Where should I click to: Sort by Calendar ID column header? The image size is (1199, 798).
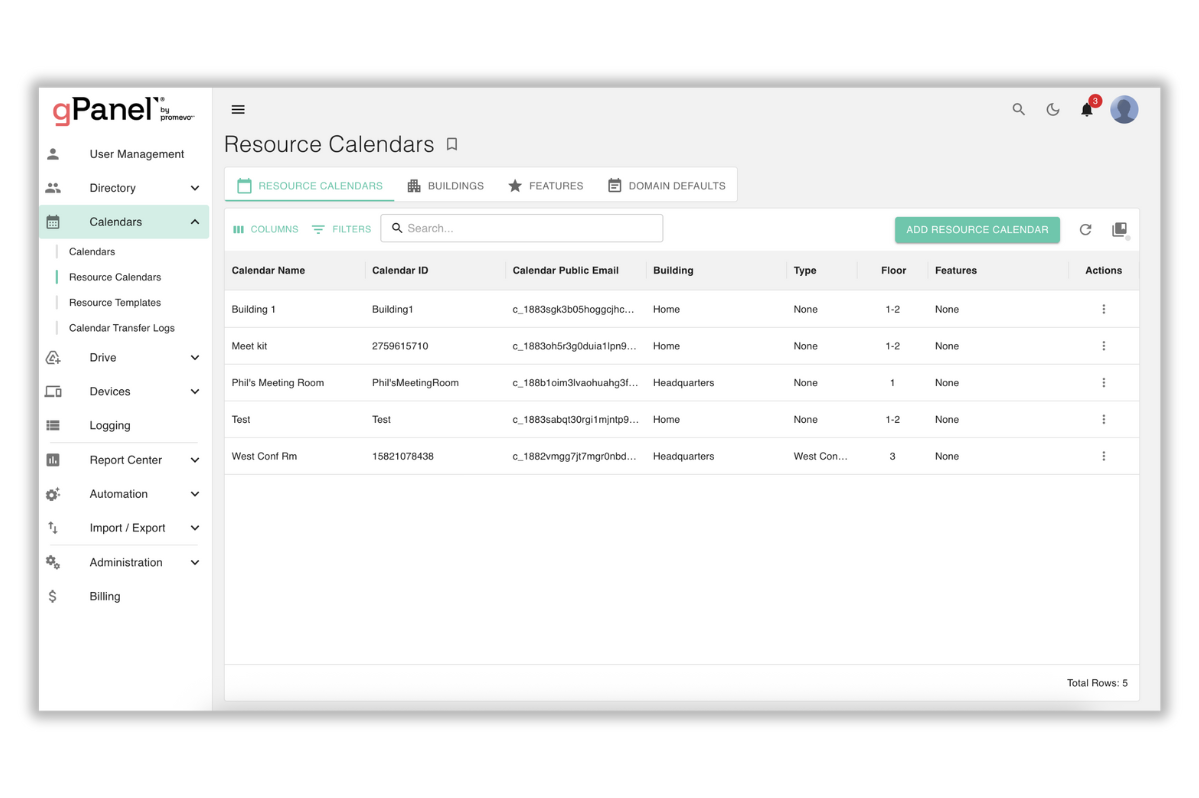coord(400,271)
